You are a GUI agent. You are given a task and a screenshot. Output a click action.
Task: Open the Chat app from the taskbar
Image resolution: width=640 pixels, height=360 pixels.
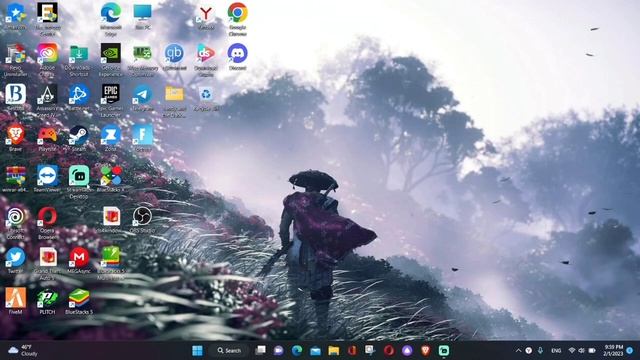278,351
